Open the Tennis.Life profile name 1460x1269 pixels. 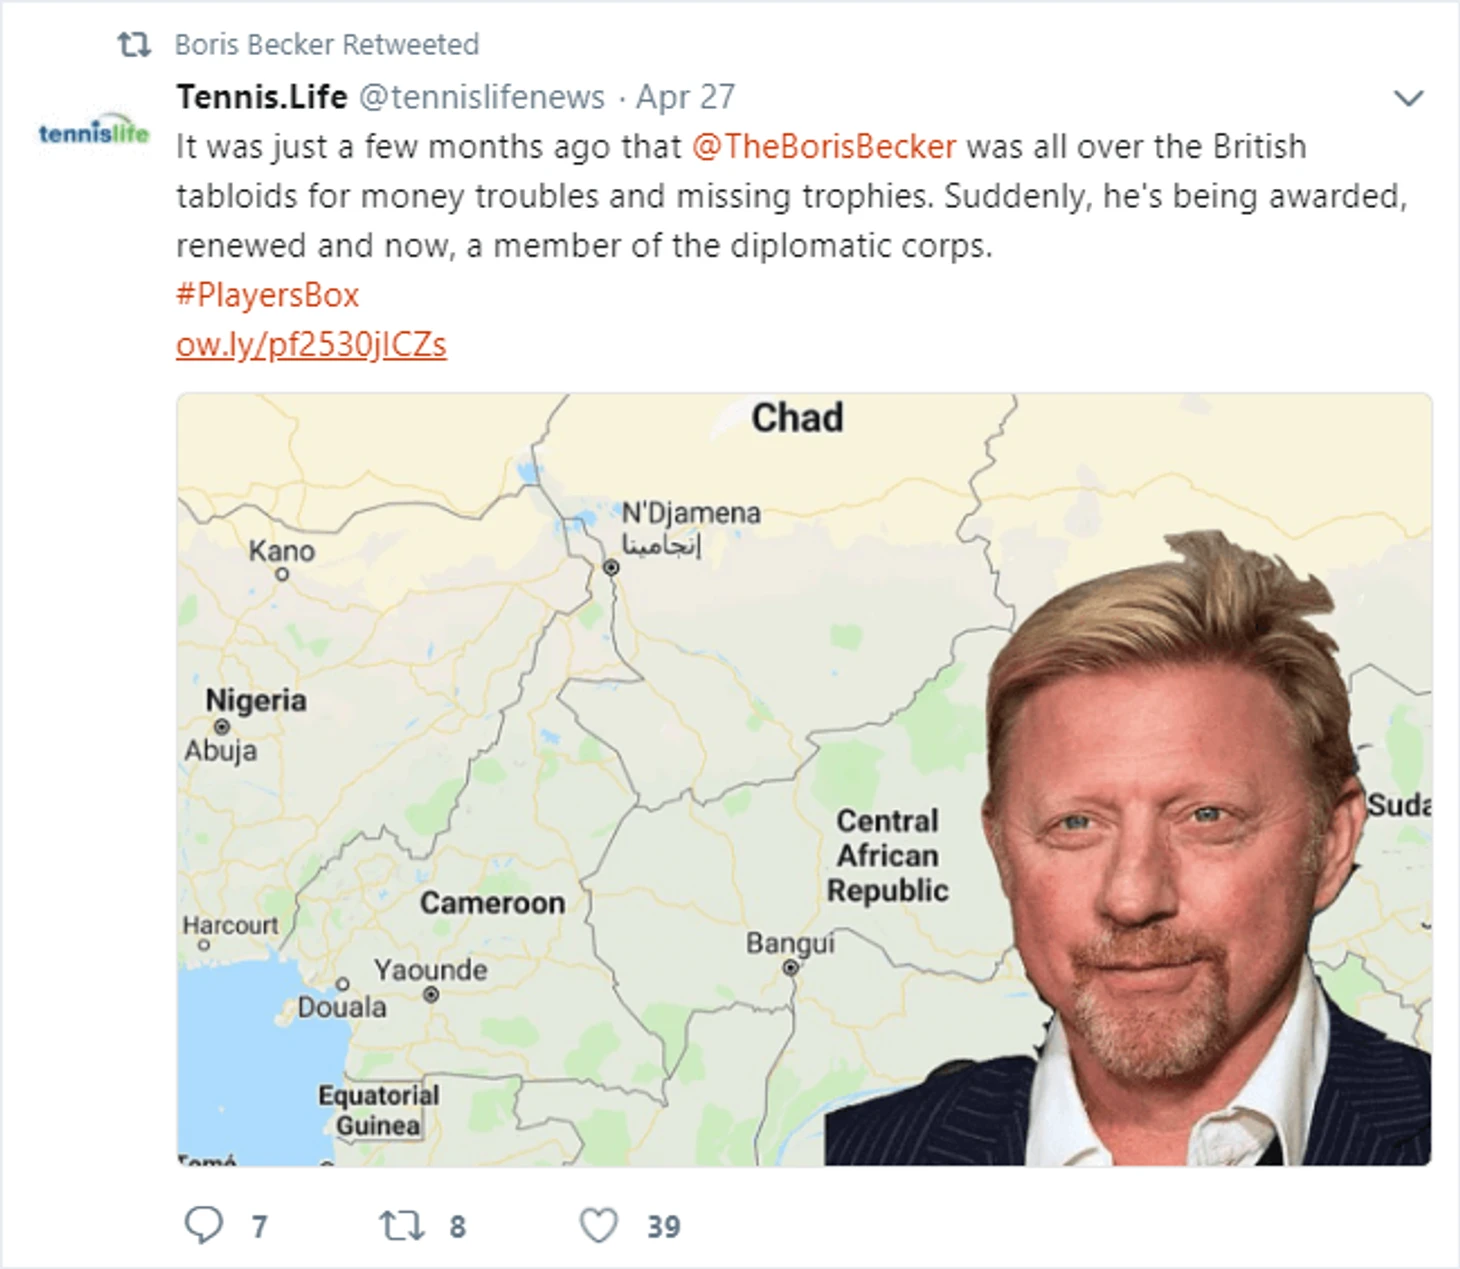262,97
